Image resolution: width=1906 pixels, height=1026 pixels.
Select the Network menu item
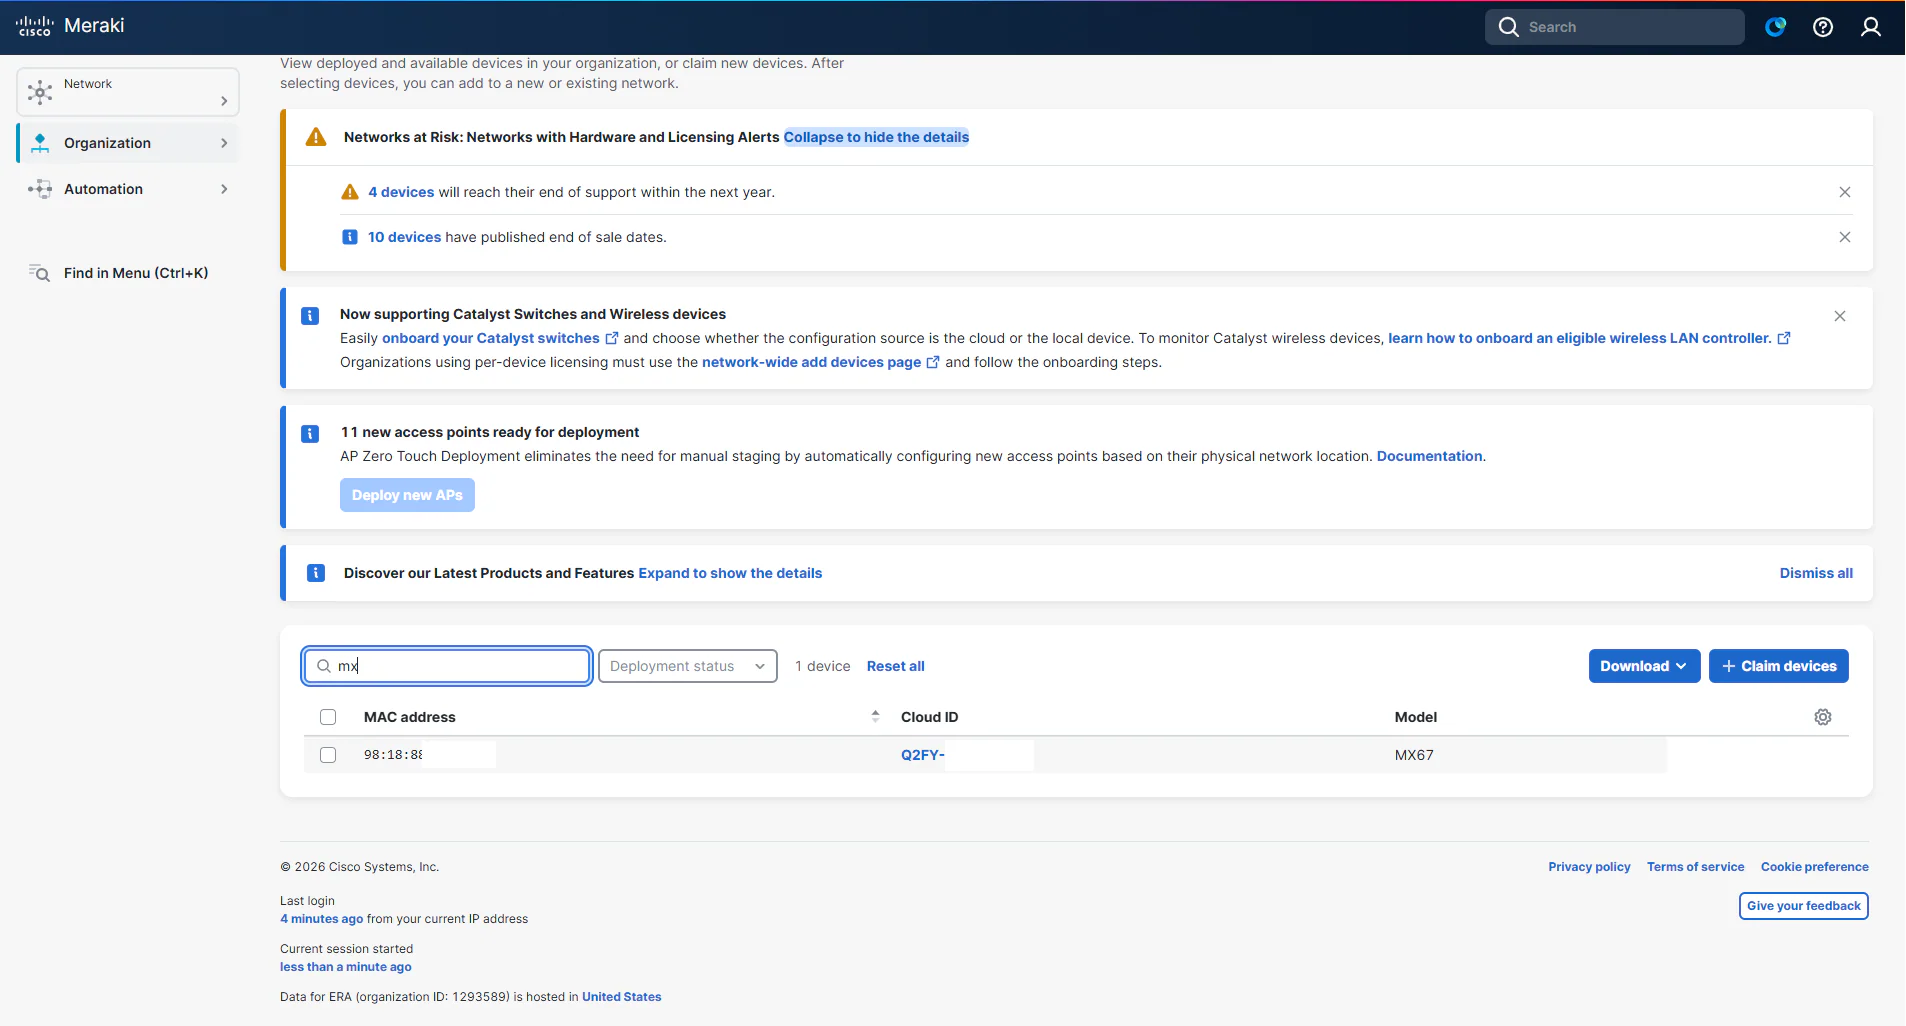click(128, 92)
